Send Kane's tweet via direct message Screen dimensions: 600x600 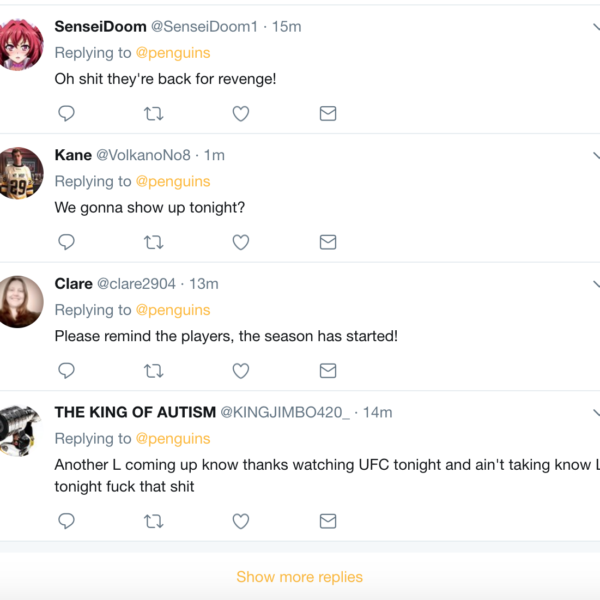pos(328,242)
